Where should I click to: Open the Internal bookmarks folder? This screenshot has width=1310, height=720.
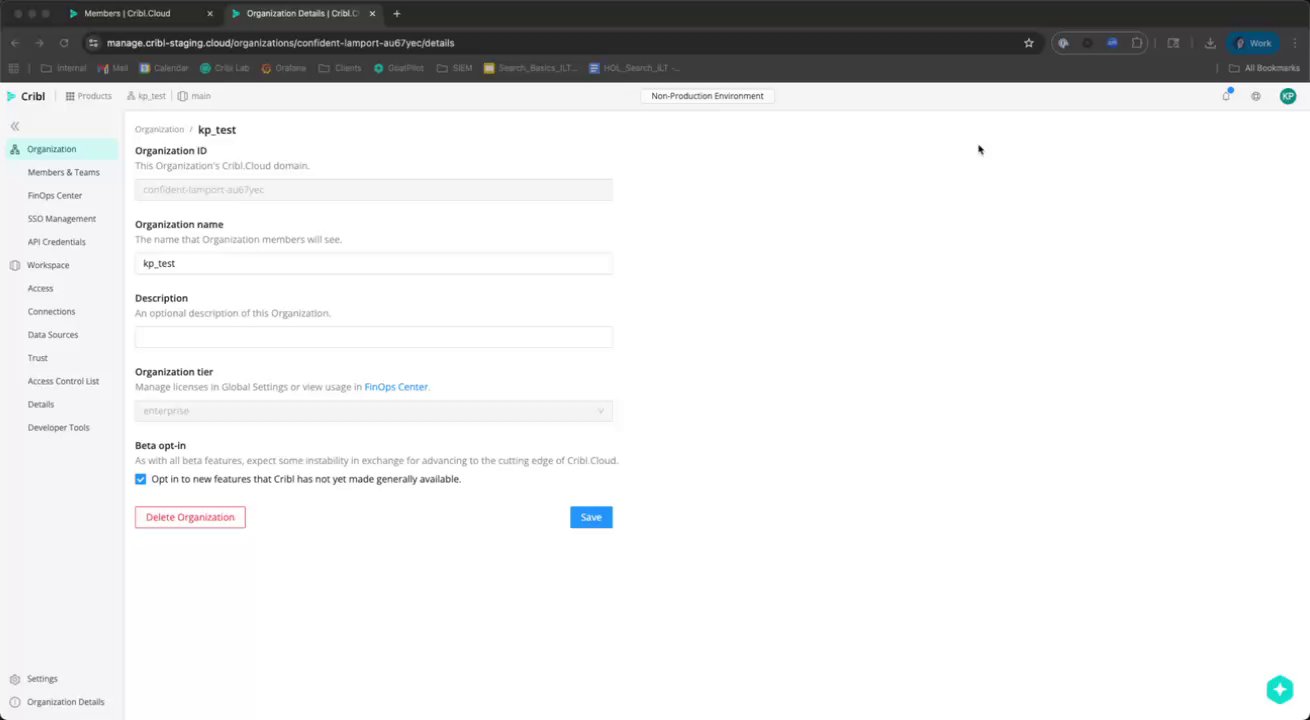63,68
